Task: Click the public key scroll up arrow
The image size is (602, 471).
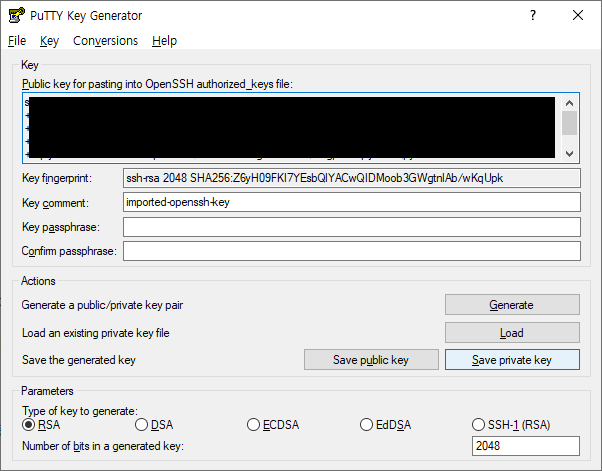Action: point(569,103)
